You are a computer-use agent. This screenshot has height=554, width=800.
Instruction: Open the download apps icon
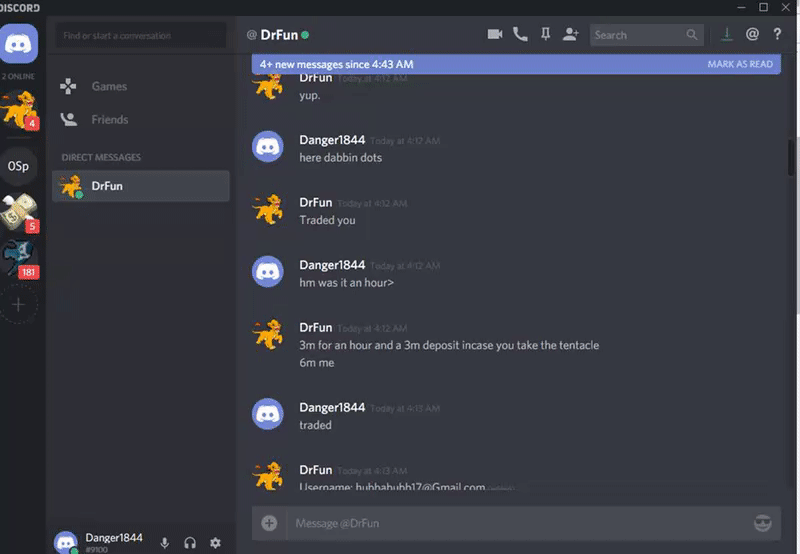point(727,34)
